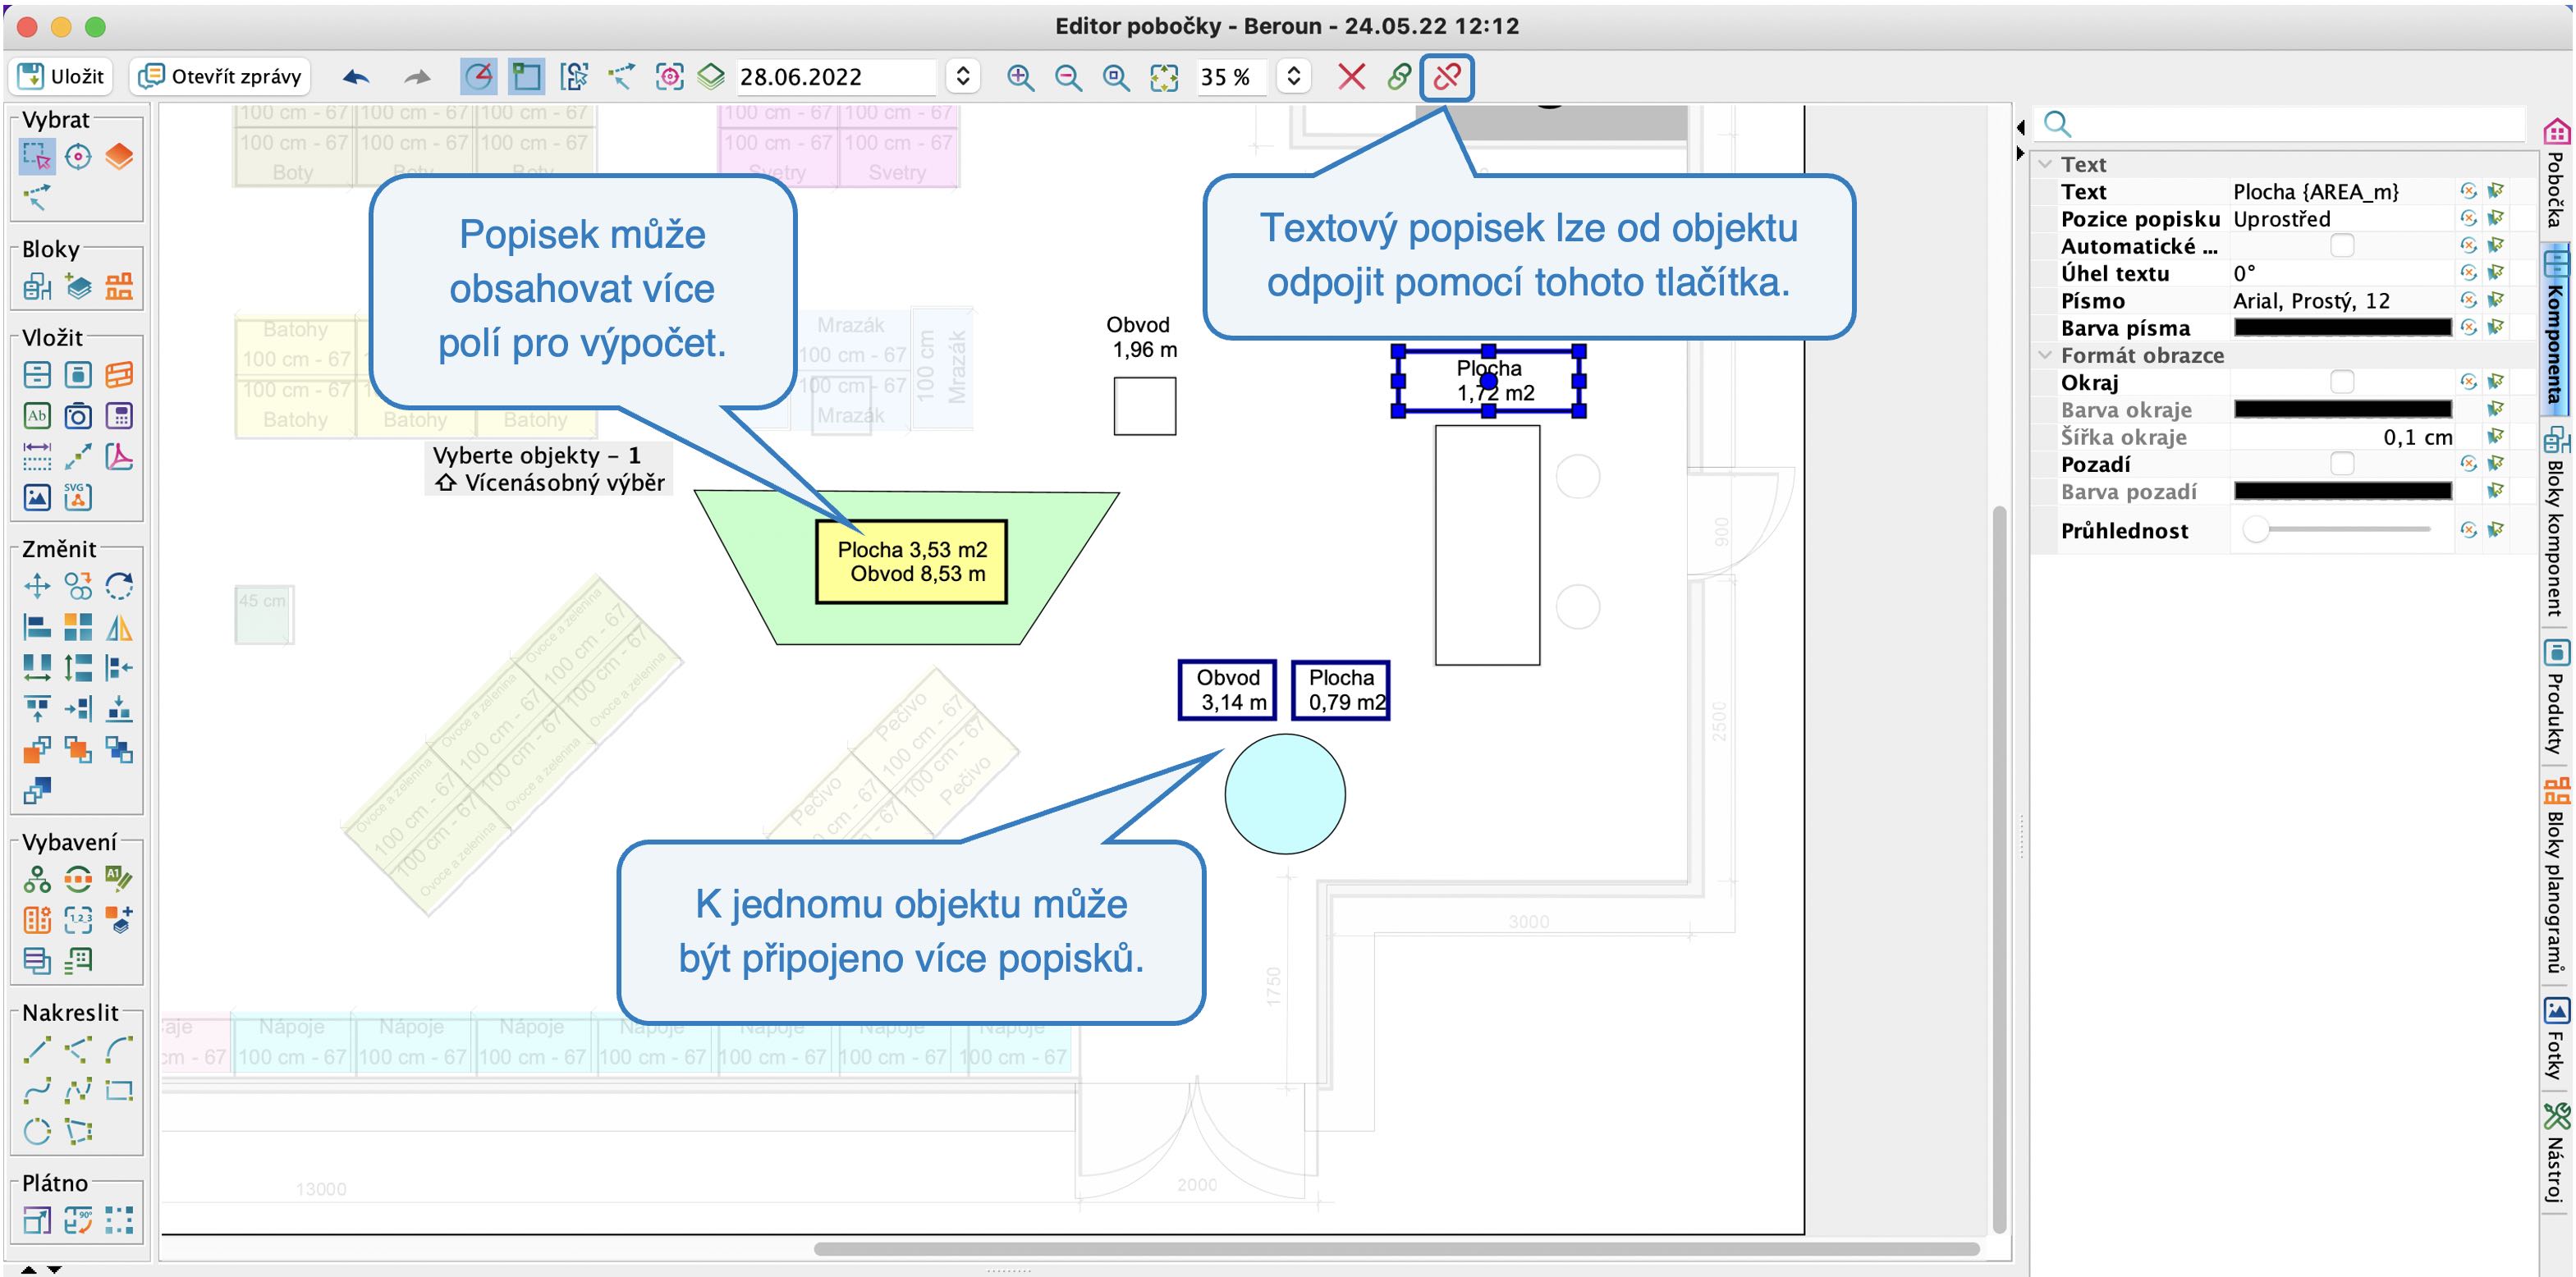Switch to the Bloky planogramů side tab
This screenshot has width=2576, height=1277.
click(x=2556, y=875)
